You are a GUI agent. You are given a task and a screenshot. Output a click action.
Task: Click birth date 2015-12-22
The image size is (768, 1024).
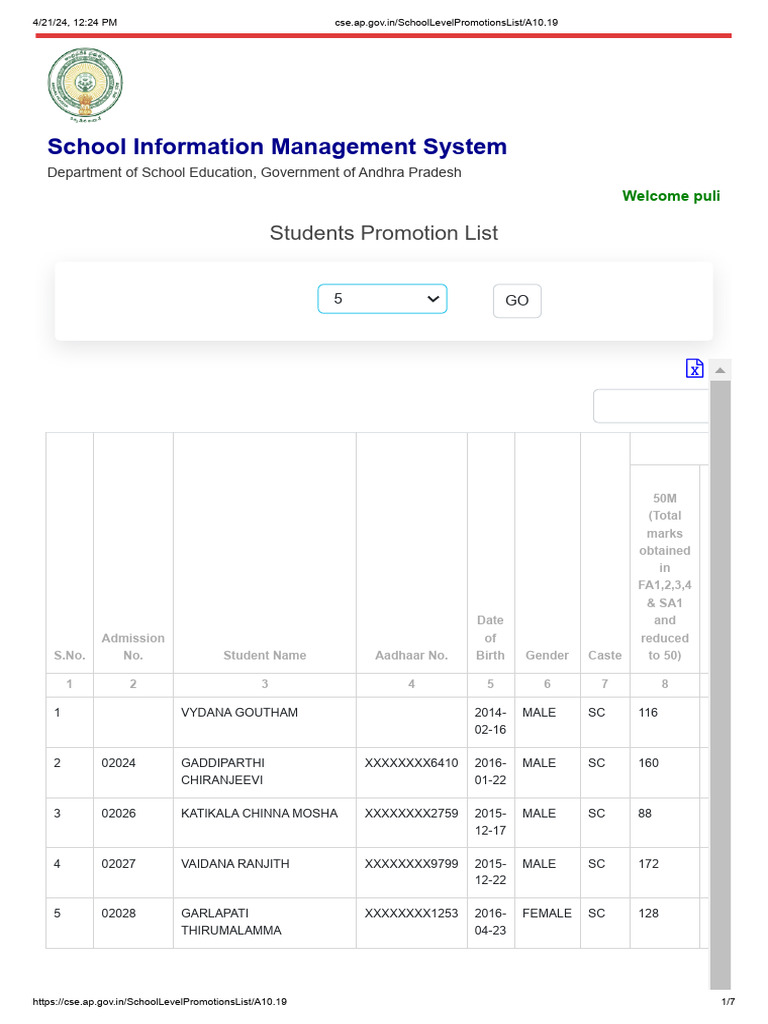pyautogui.click(x=490, y=872)
